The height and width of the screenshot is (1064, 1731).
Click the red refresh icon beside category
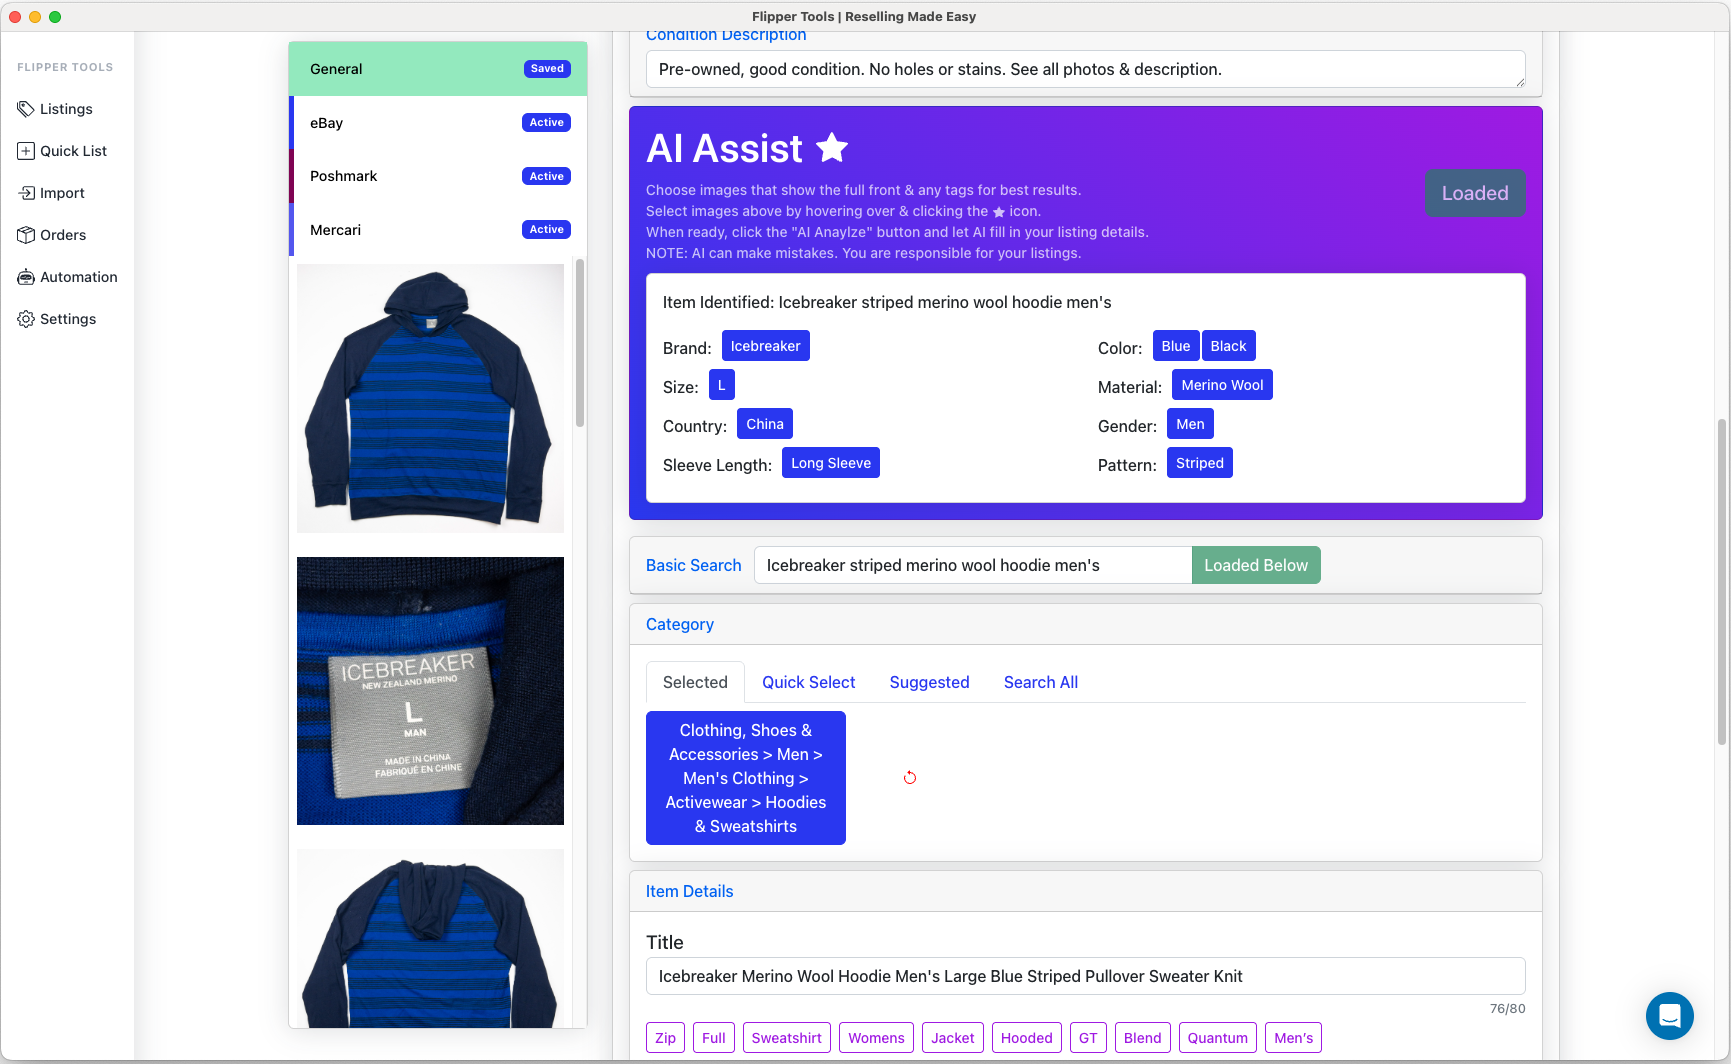(910, 777)
